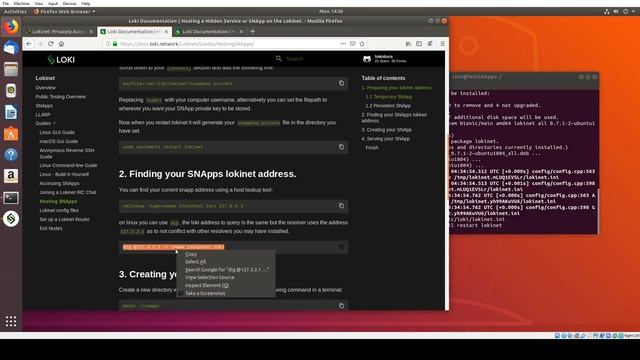Image resolution: width=640 pixels, height=360 pixels.
Task: Go back in Firefox
Action: coord(29,44)
